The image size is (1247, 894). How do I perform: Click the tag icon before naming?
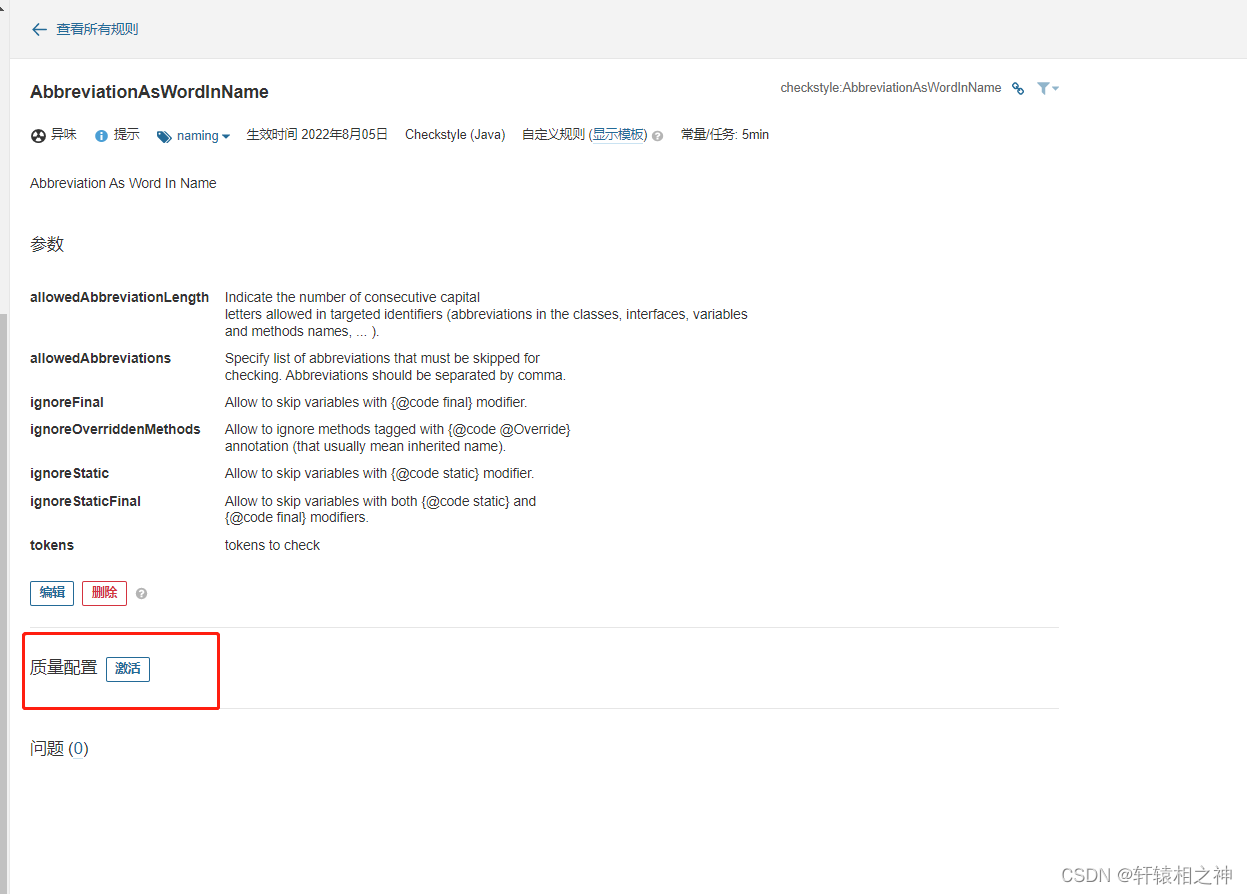tap(163, 135)
